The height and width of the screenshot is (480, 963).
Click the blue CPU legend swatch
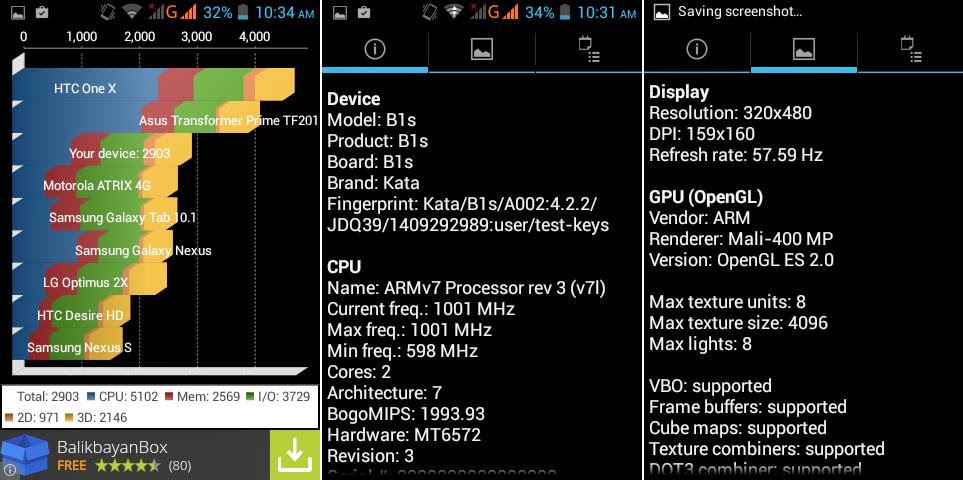click(91, 397)
